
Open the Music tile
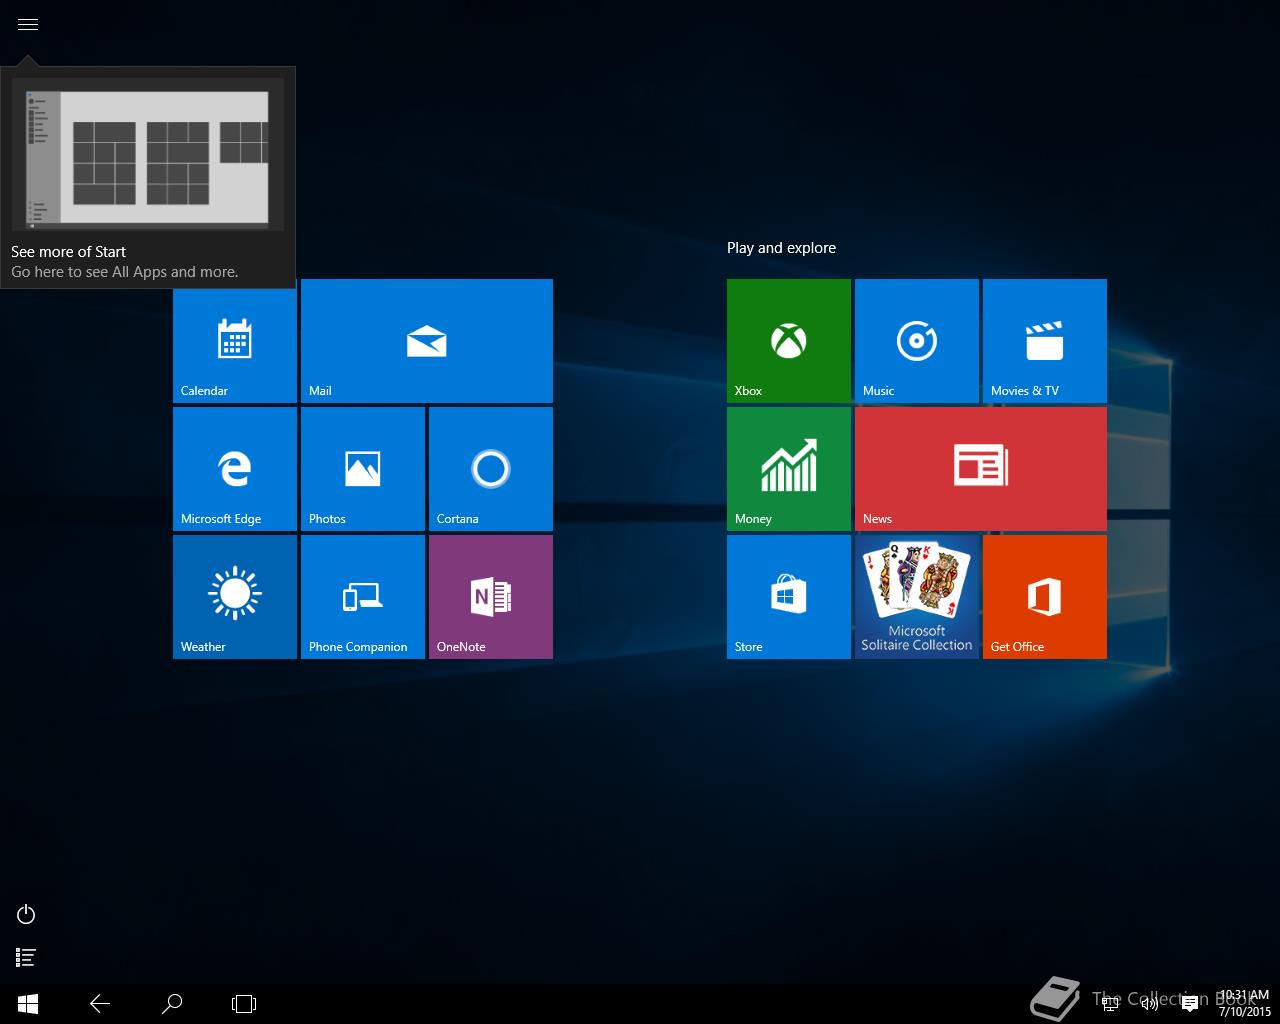[917, 341]
